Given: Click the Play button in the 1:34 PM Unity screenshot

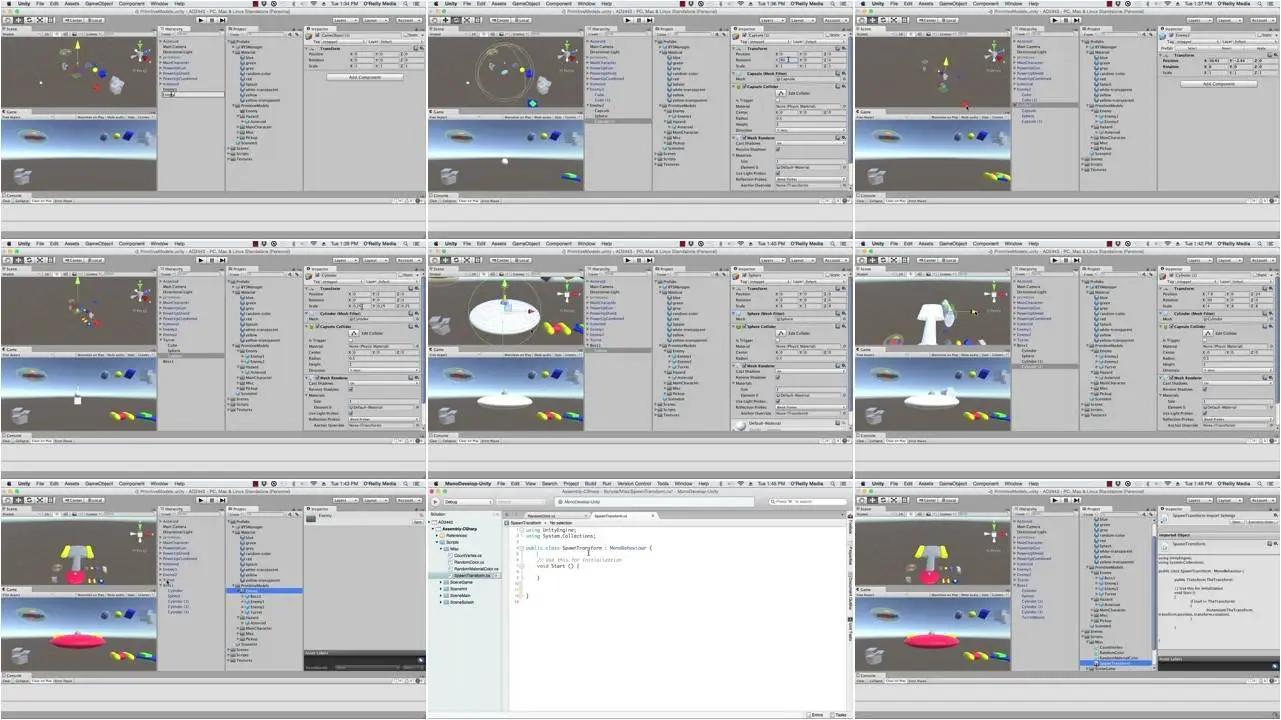Looking at the screenshot, I should [x=201, y=20].
